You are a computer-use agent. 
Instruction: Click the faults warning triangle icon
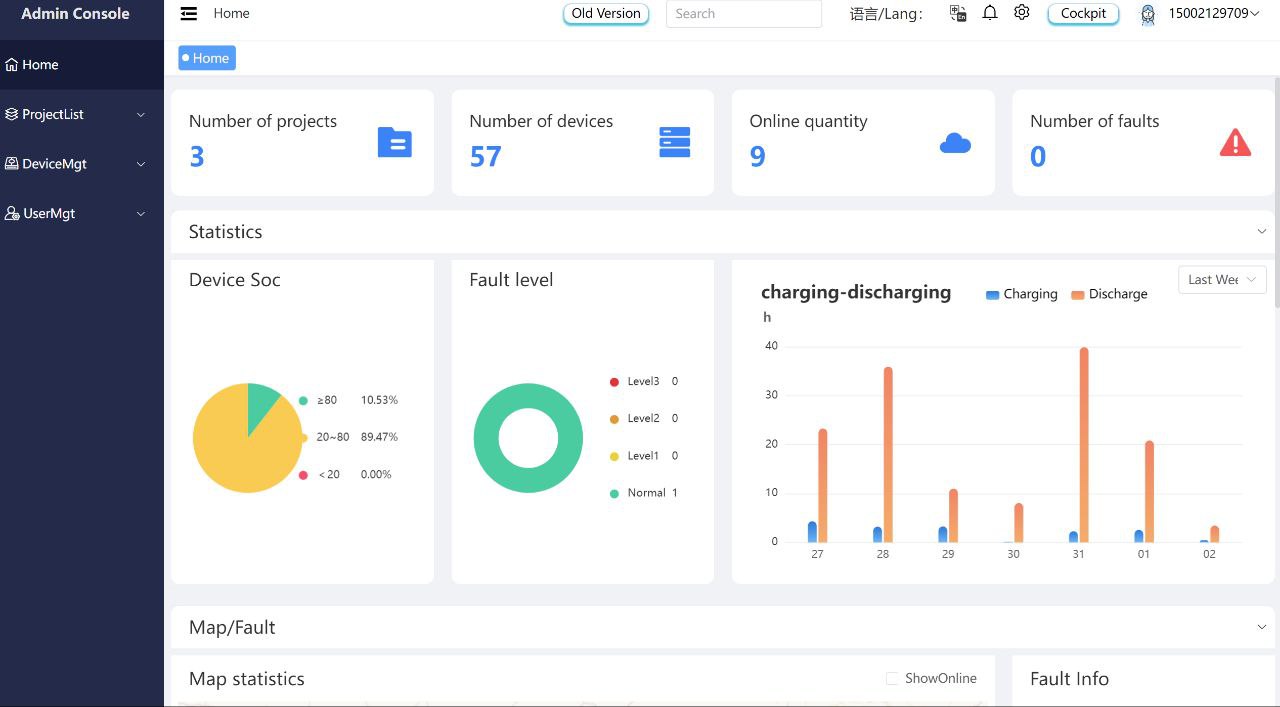click(1236, 143)
